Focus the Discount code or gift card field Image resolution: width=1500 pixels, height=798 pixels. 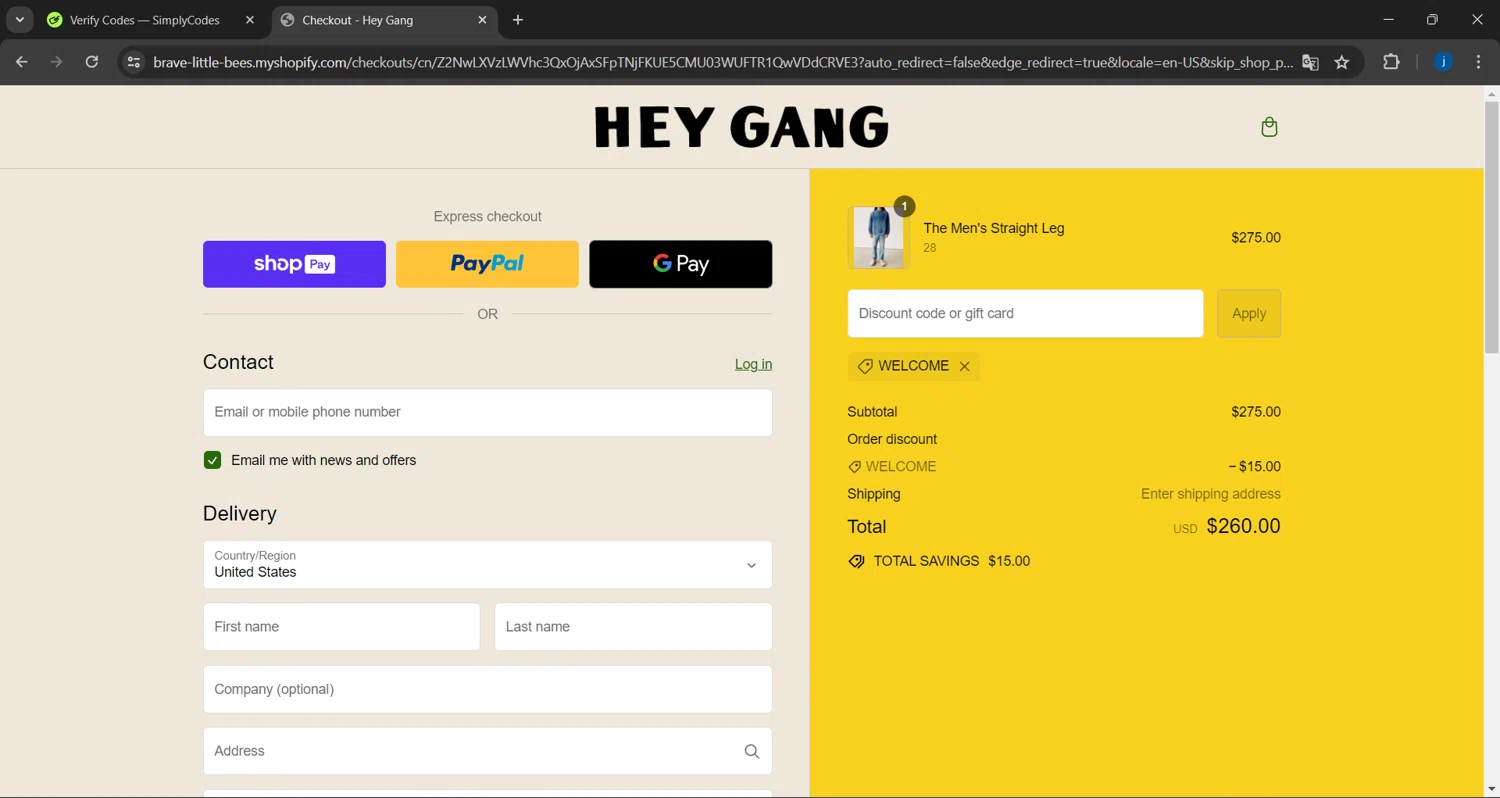tap(1025, 313)
